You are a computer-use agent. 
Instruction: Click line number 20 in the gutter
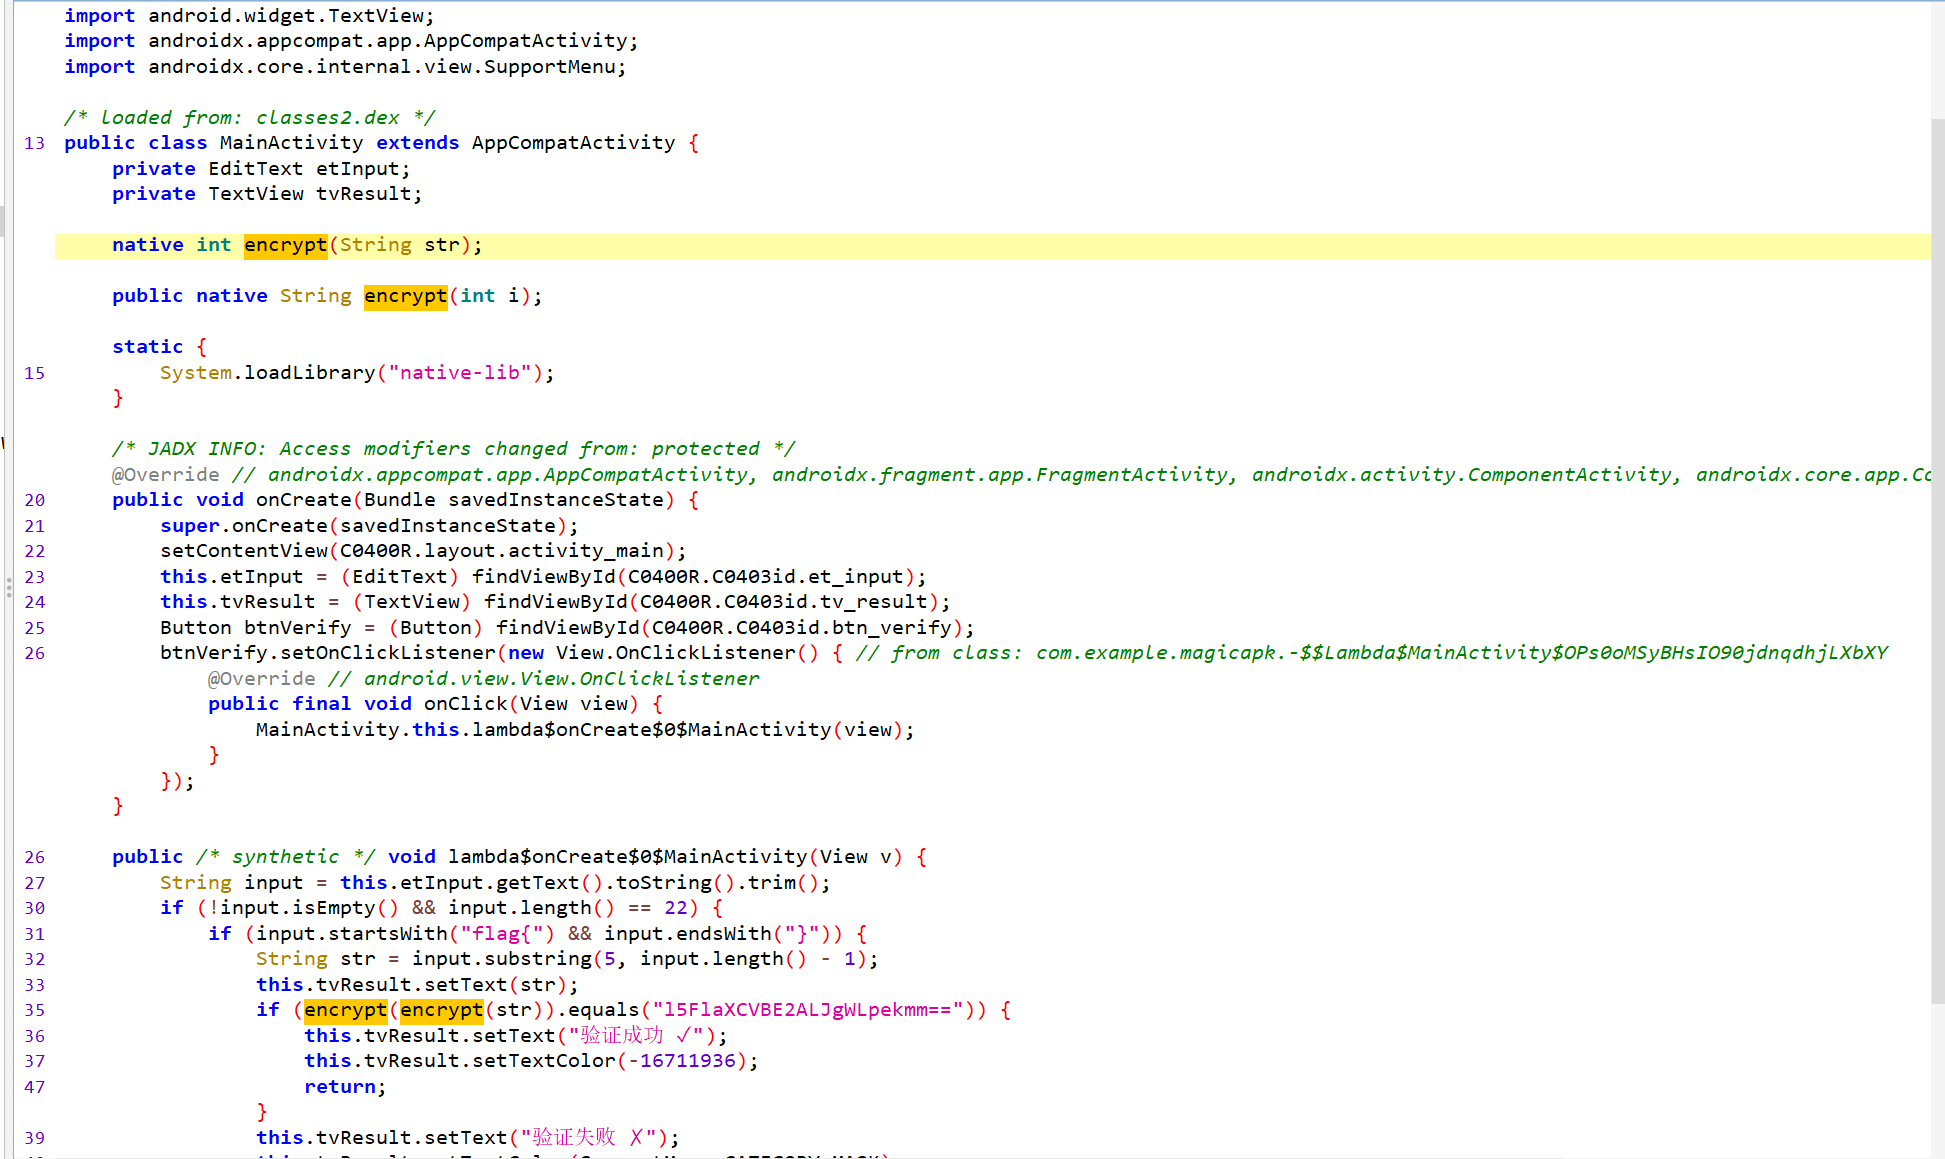pos(34,500)
